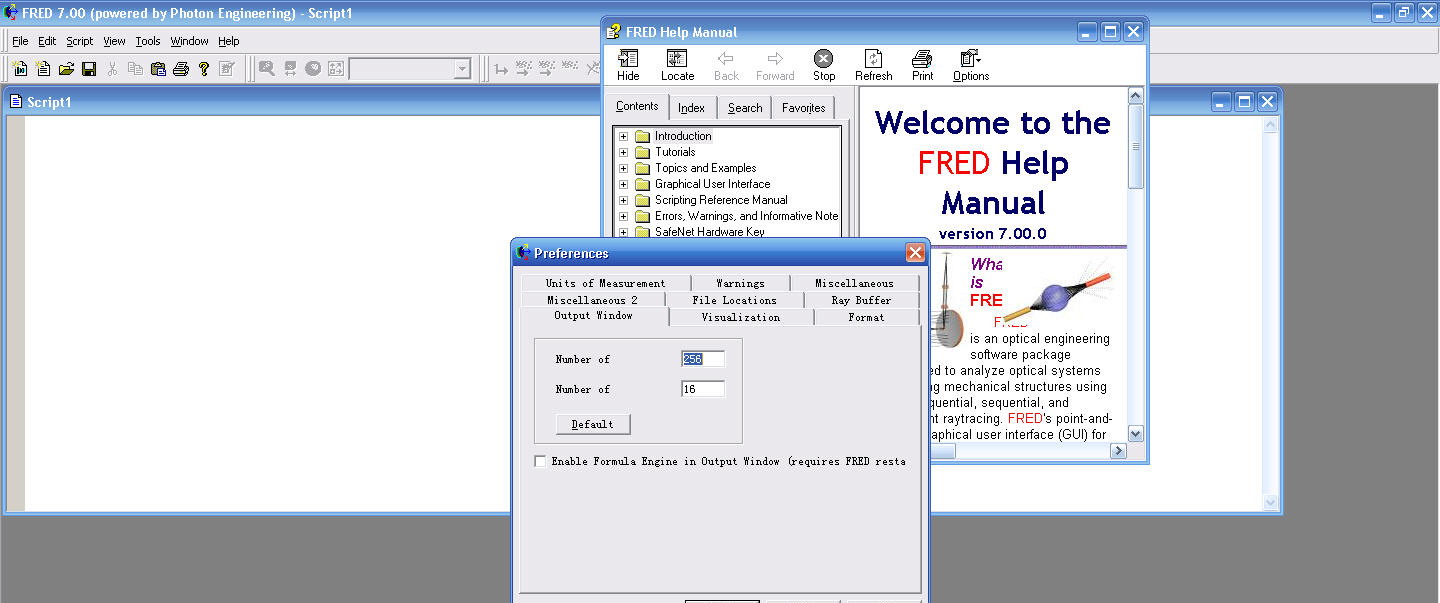Click the field containing 256

pyautogui.click(x=703, y=359)
